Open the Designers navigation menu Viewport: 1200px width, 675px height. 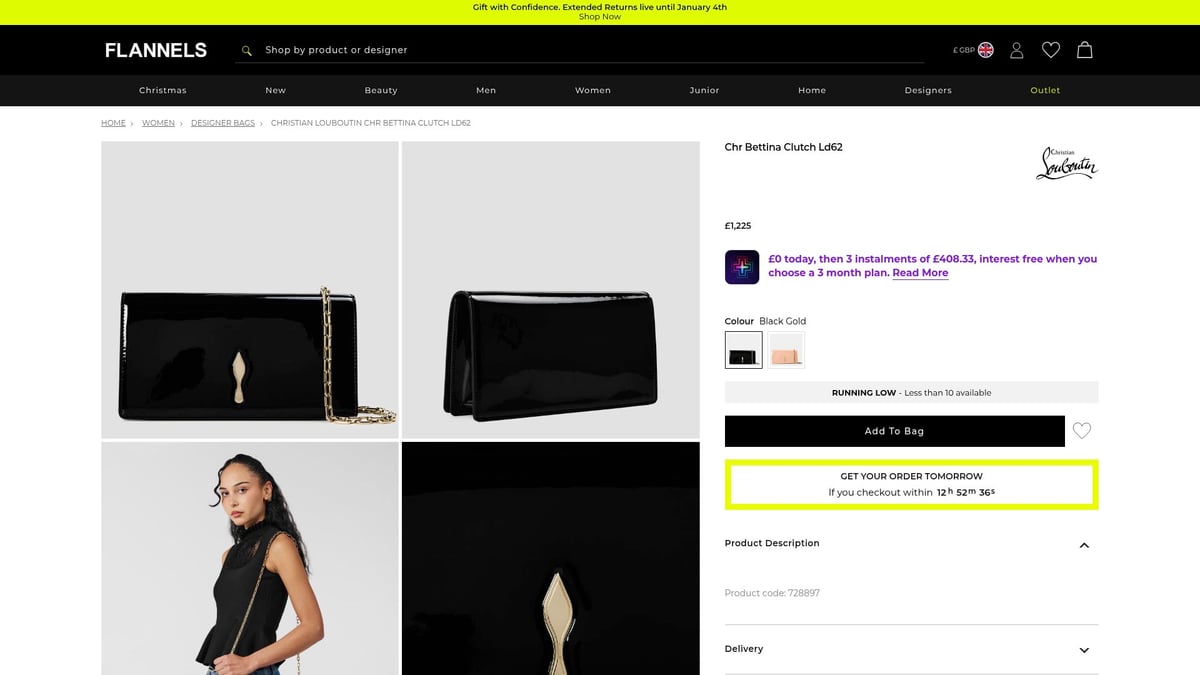click(x=928, y=90)
